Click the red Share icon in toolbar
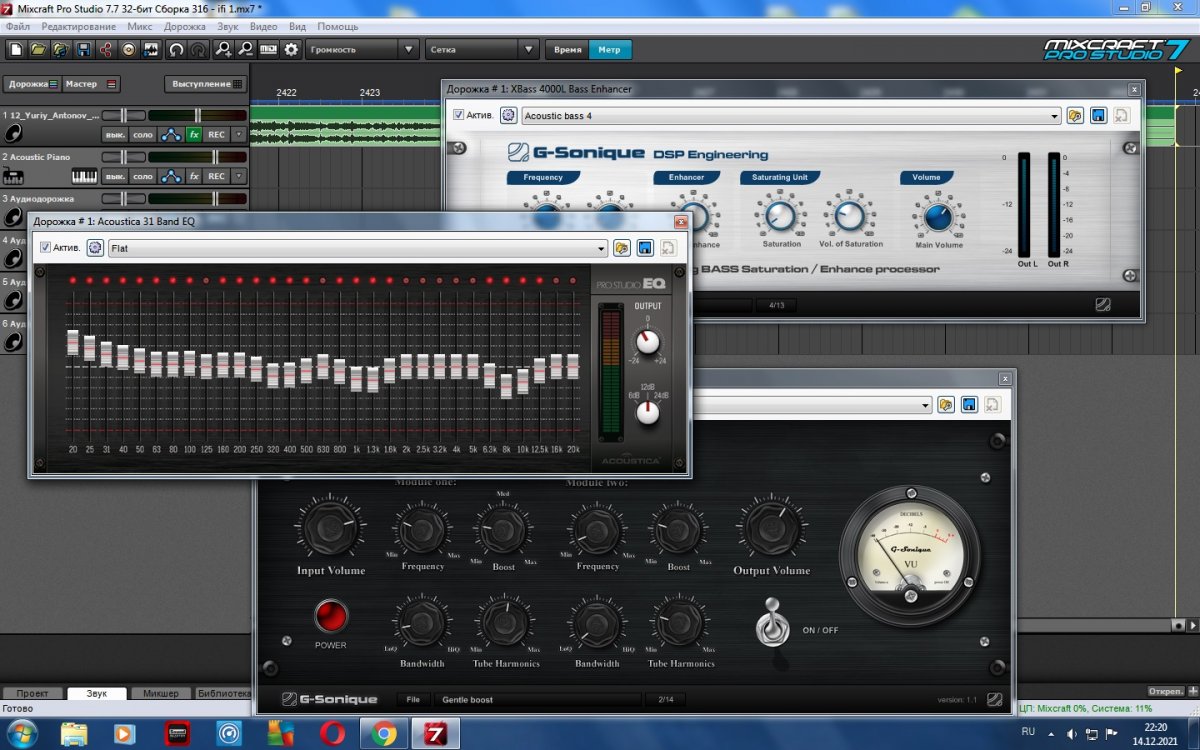Viewport: 1200px width, 750px height. [x=106, y=49]
